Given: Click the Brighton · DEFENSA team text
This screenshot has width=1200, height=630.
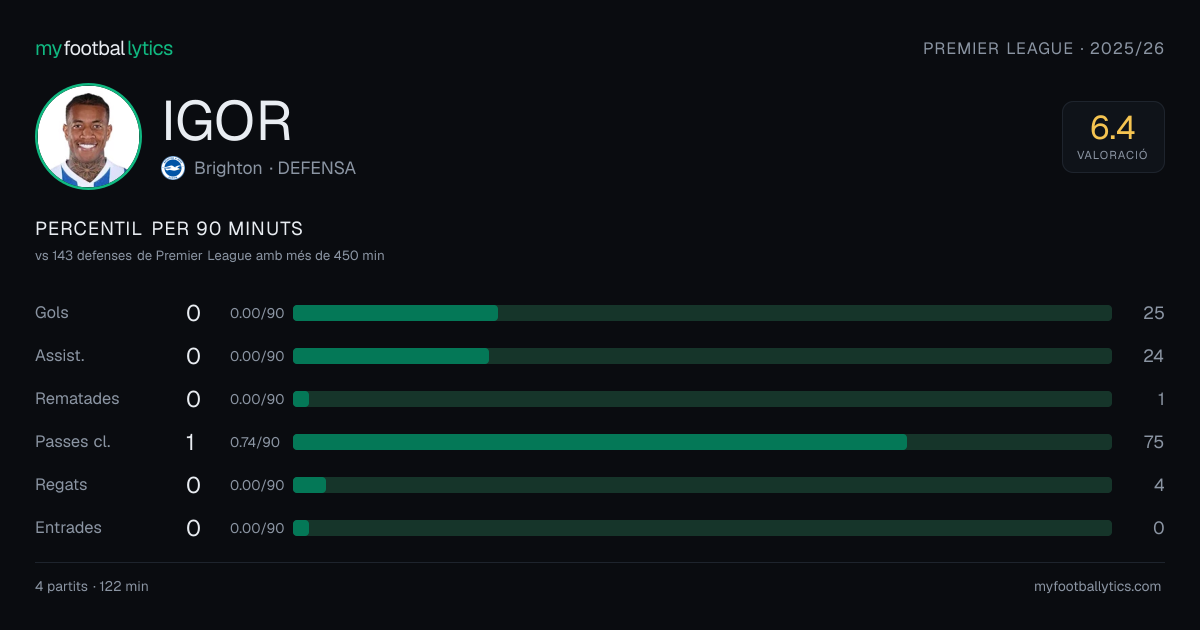Looking at the screenshot, I should pos(275,168).
